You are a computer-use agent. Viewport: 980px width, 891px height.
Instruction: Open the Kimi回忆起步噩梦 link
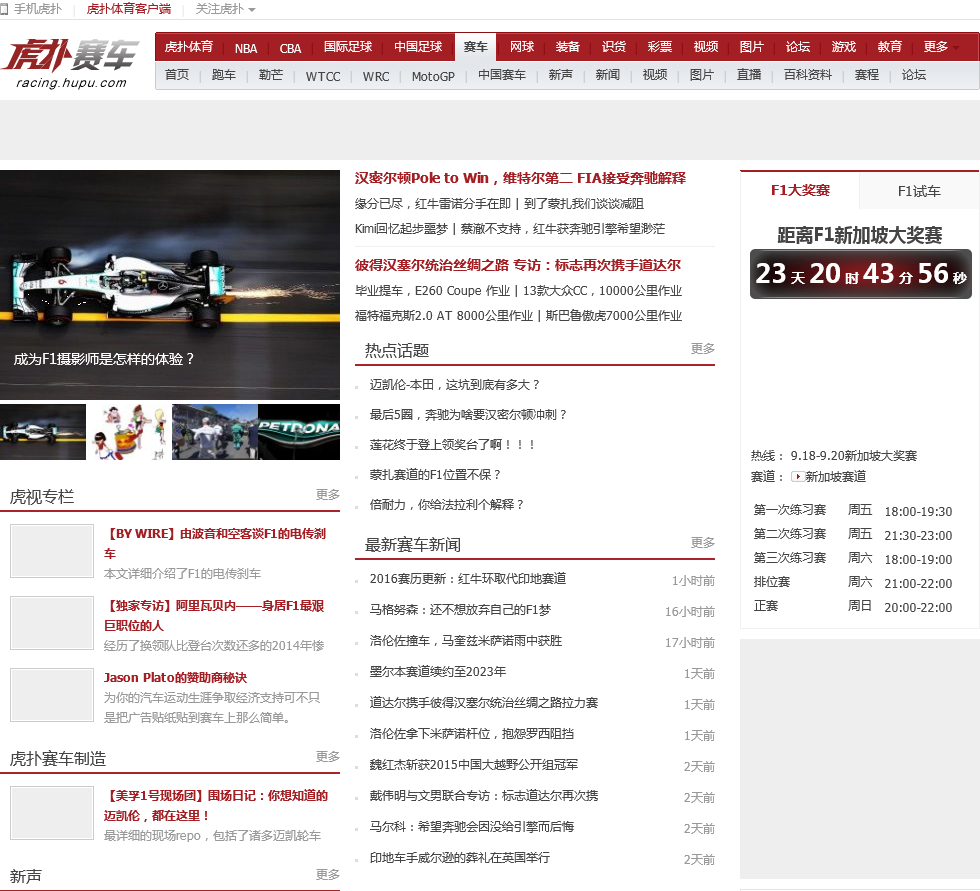401,229
